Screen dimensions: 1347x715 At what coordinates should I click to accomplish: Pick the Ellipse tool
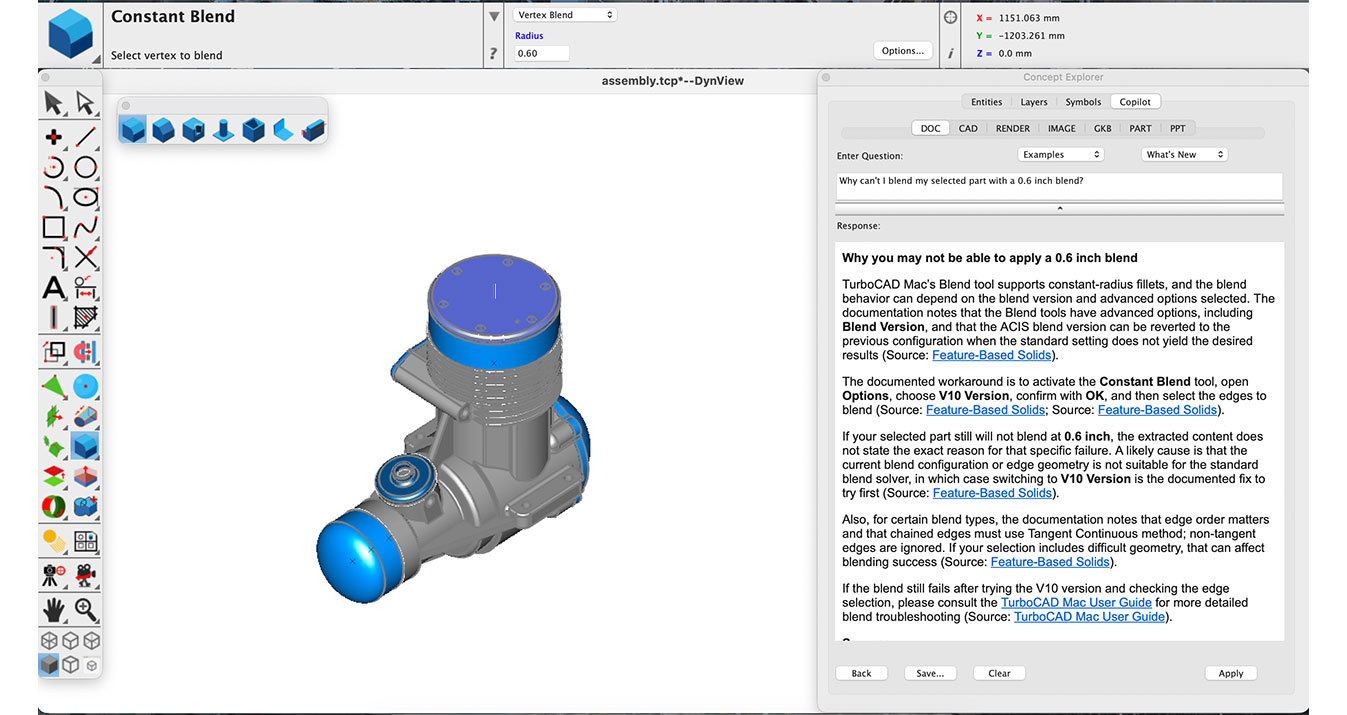point(85,197)
